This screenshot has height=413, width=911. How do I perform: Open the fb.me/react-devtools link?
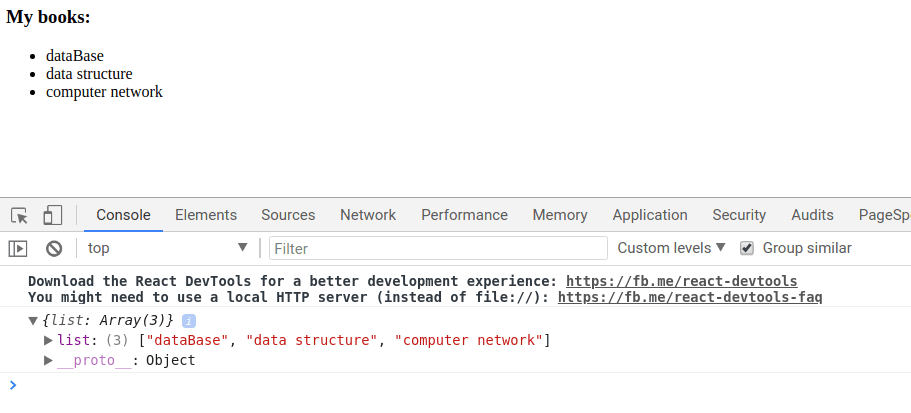[x=681, y=281]
